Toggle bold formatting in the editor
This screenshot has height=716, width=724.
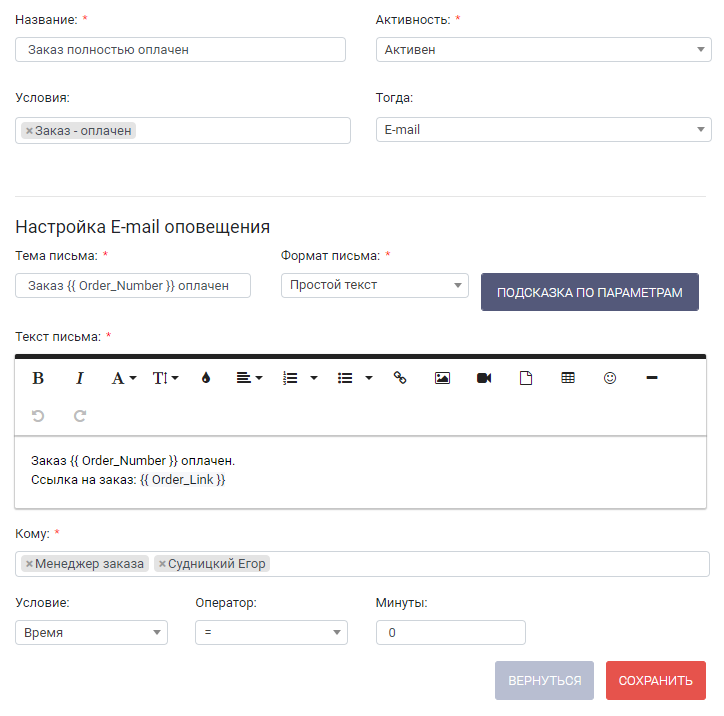(38, 378)
